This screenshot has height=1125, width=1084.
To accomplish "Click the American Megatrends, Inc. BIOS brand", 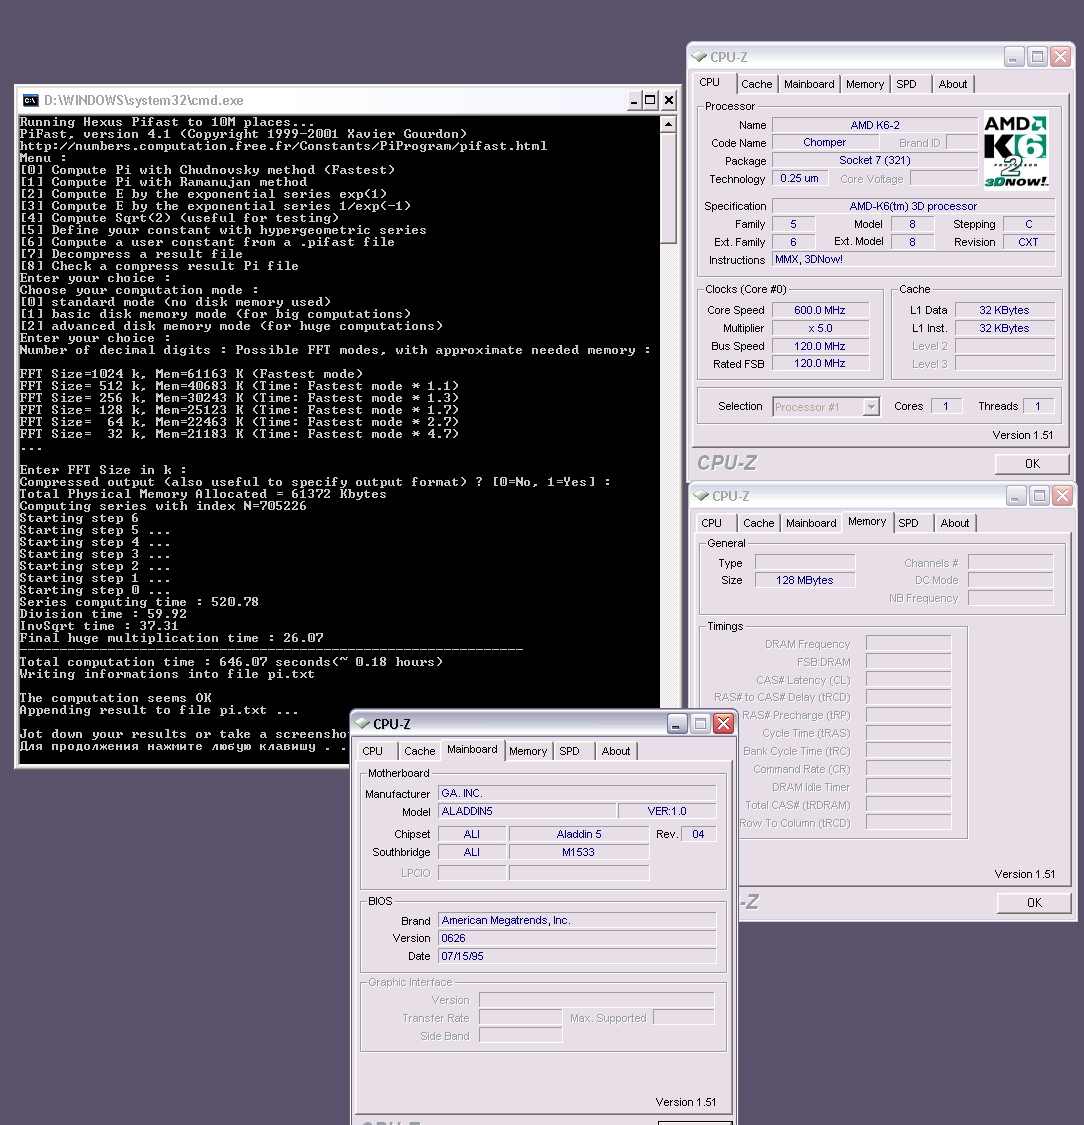I will click(577, 921).
